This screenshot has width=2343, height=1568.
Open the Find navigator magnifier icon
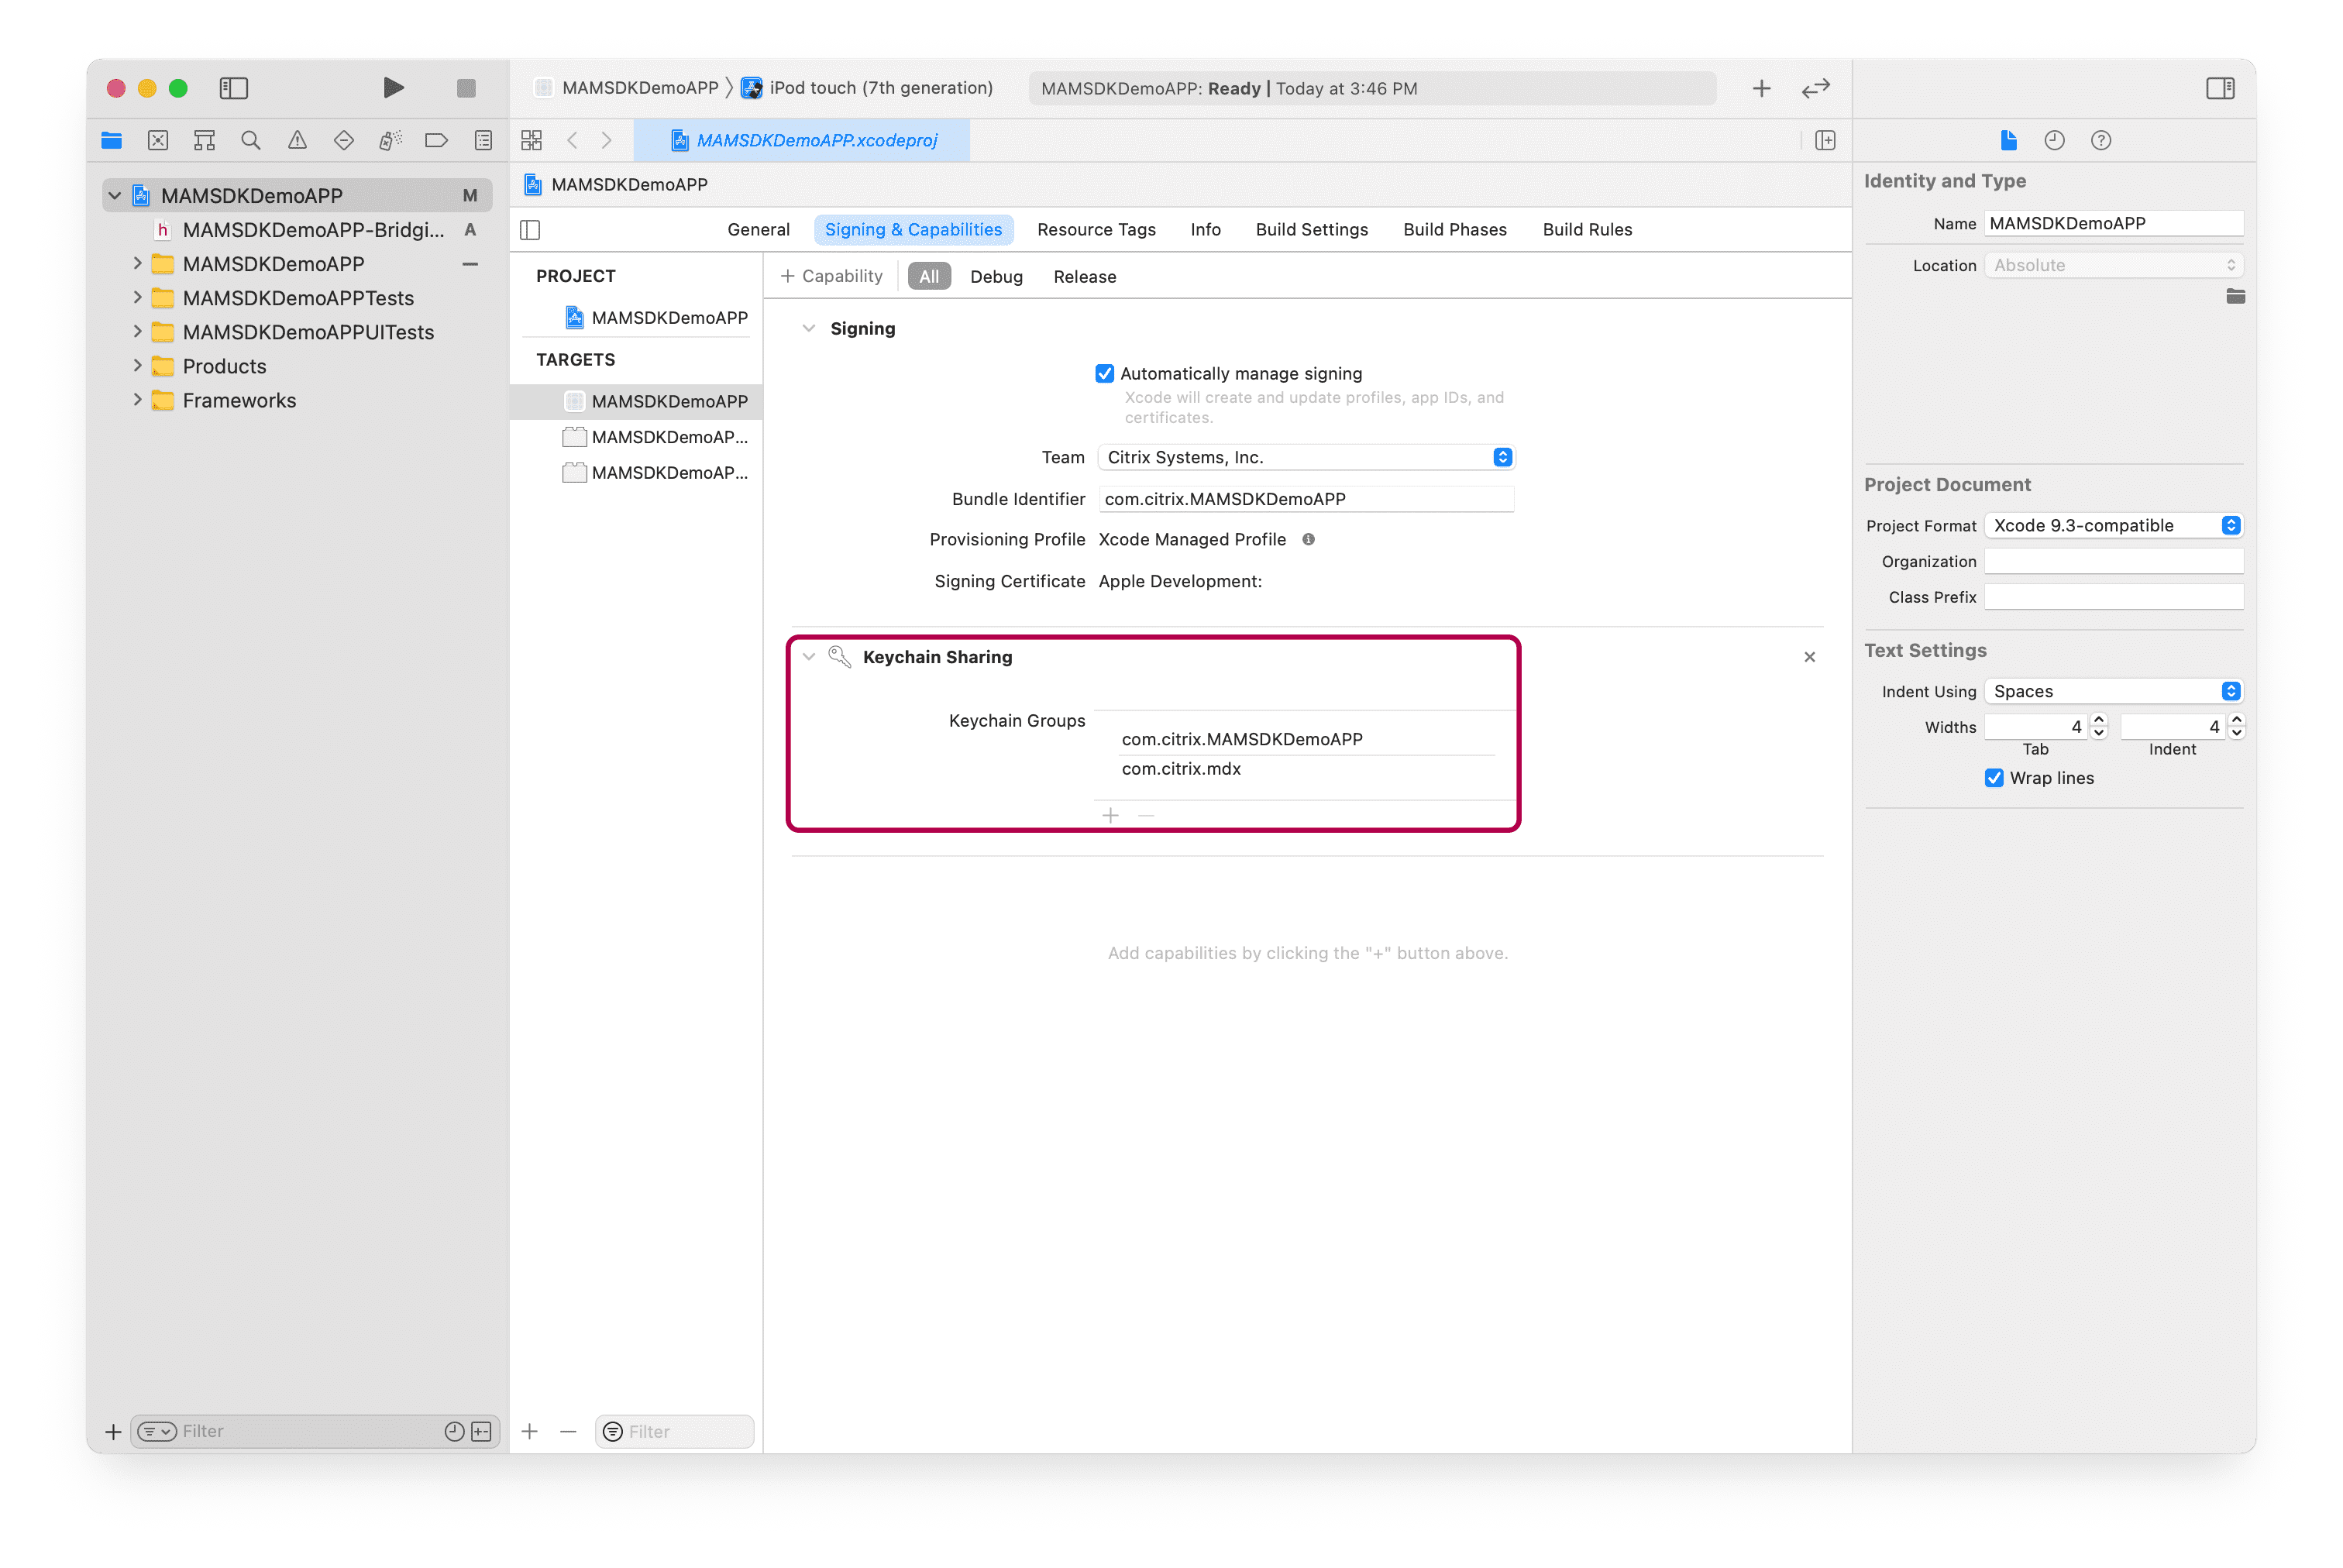coord(251,141)
